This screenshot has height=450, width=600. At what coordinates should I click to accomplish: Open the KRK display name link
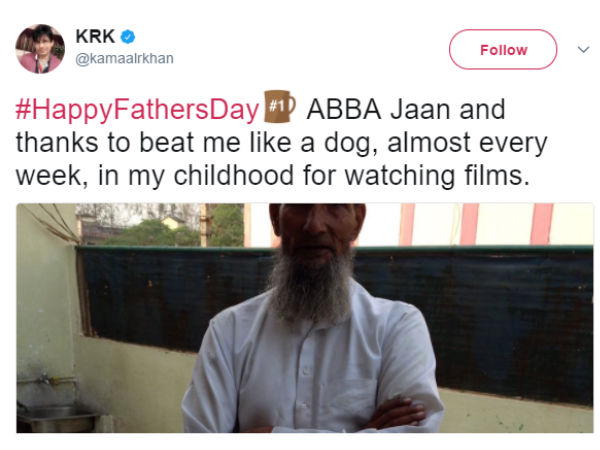click(x=94, y=37)
